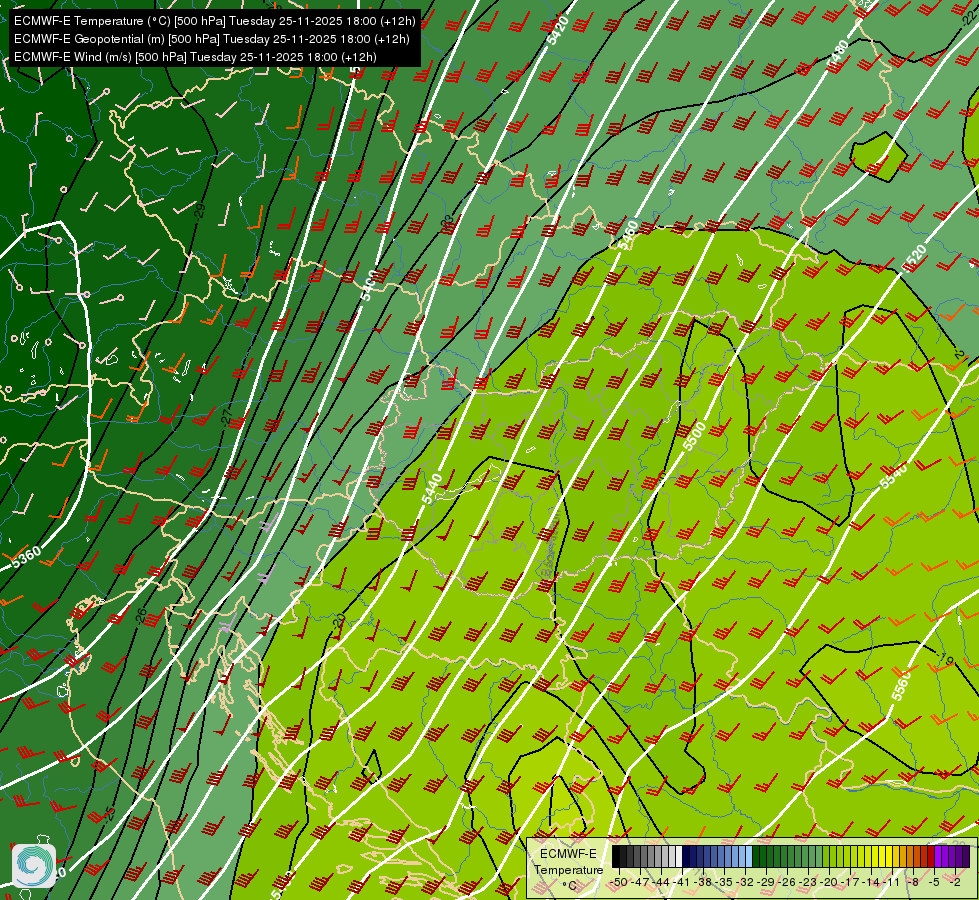Screen dimensions: 979x900
Task: Click the -2 legend scale value
Action: [x=955, y=883]
